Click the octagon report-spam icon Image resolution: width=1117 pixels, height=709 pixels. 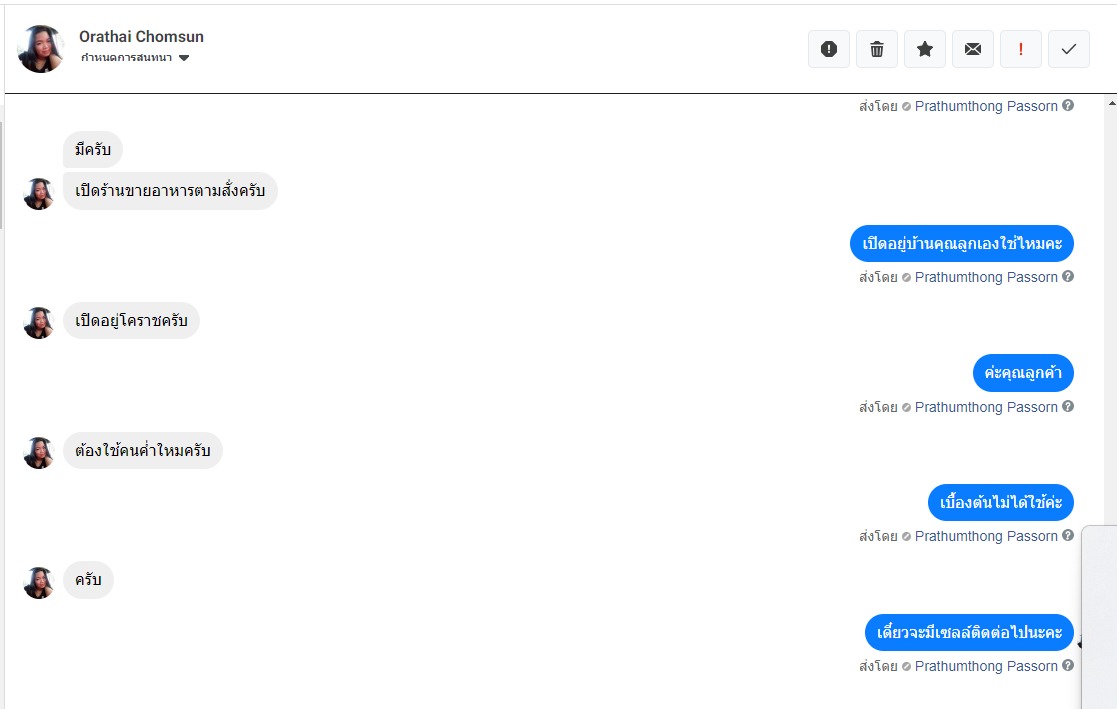(828, 49)
